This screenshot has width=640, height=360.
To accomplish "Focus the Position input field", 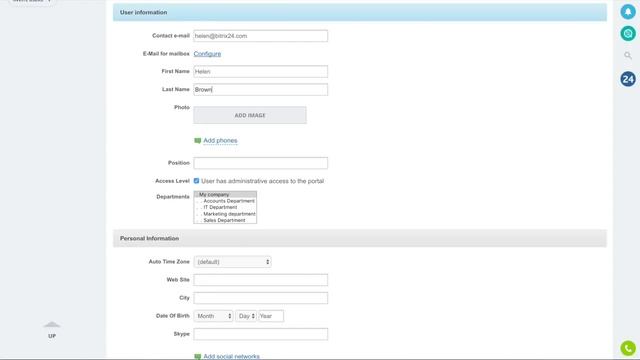I will (x=260, y=163).
